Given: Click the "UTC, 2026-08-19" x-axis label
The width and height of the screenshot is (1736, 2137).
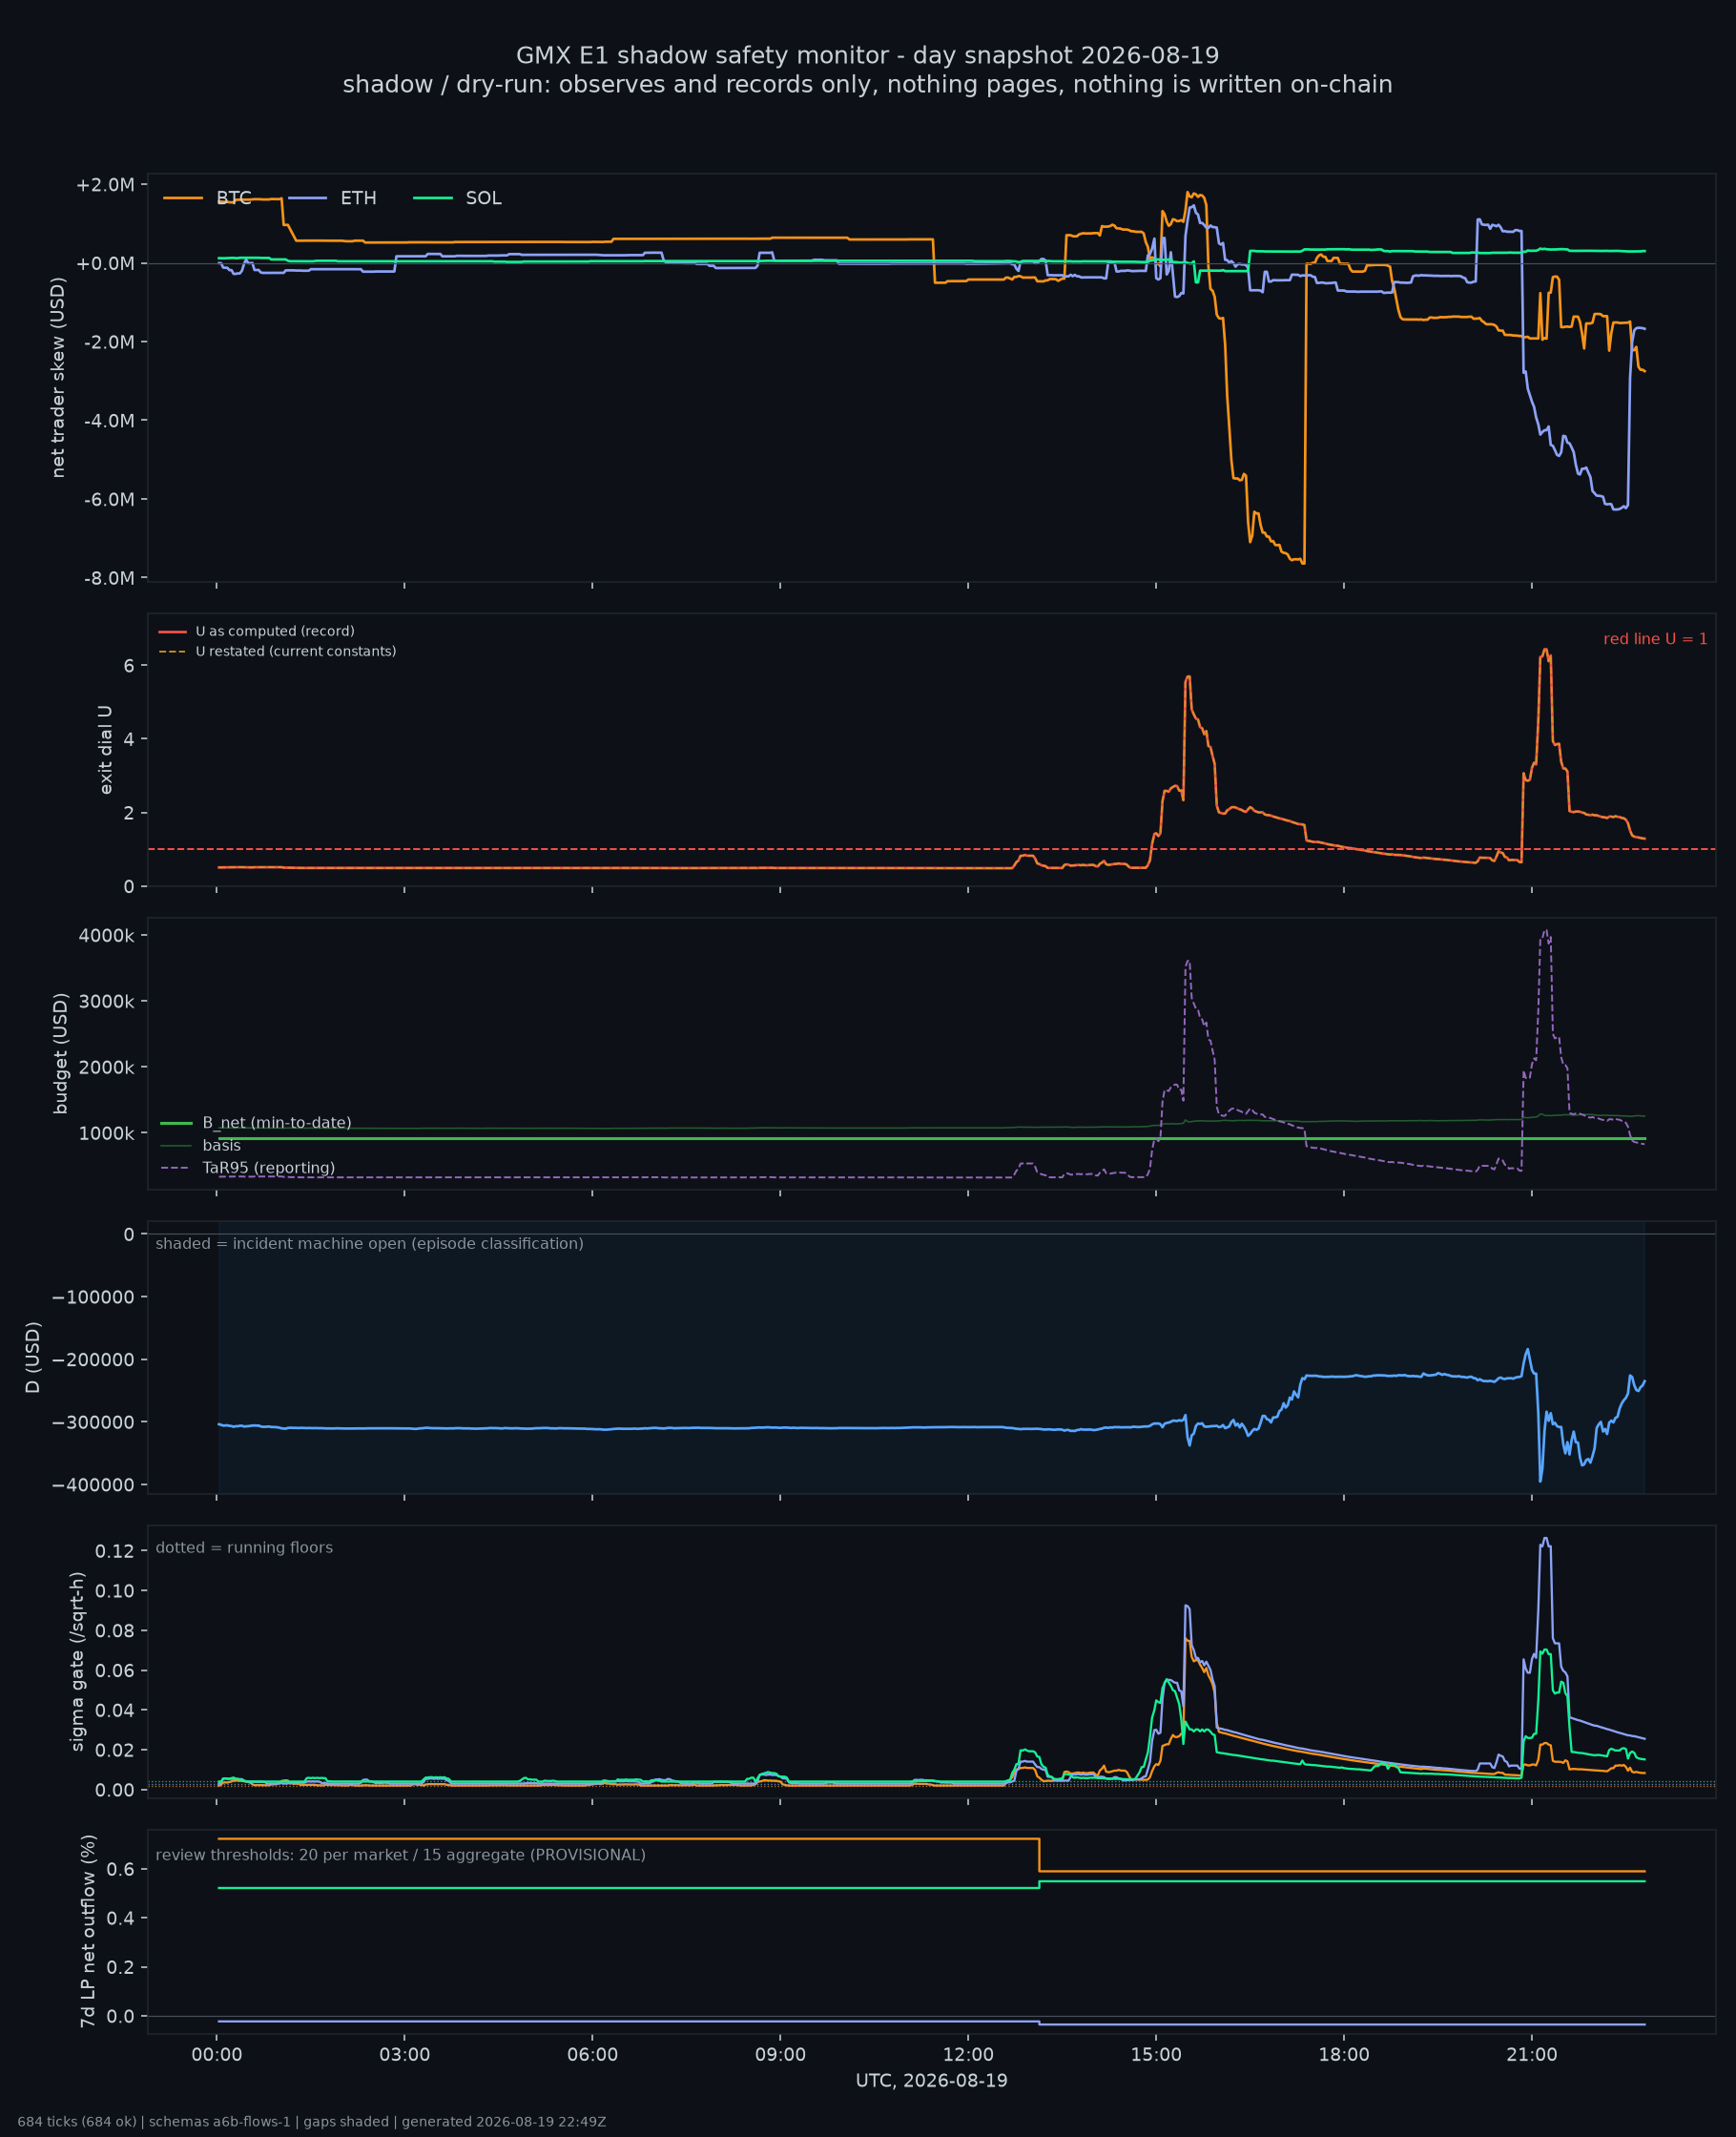Looking at the screenshot, I should point(932,2081).
